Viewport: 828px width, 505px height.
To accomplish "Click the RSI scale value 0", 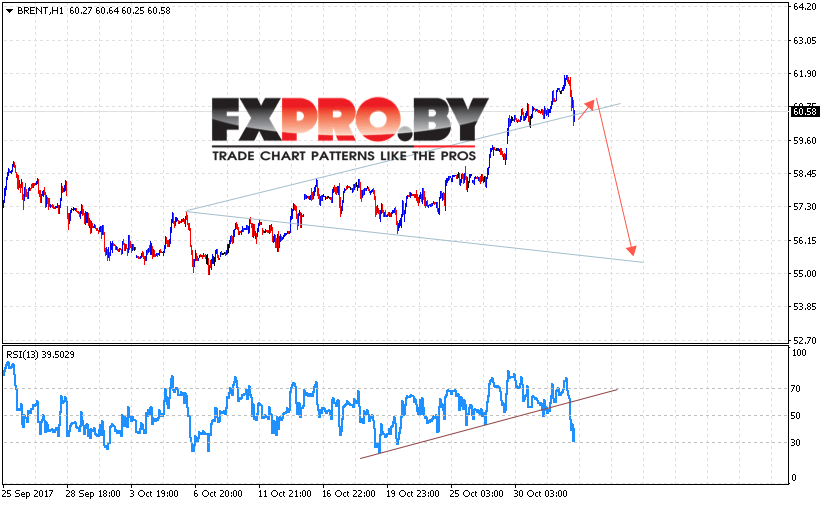I will click(794, 478).
